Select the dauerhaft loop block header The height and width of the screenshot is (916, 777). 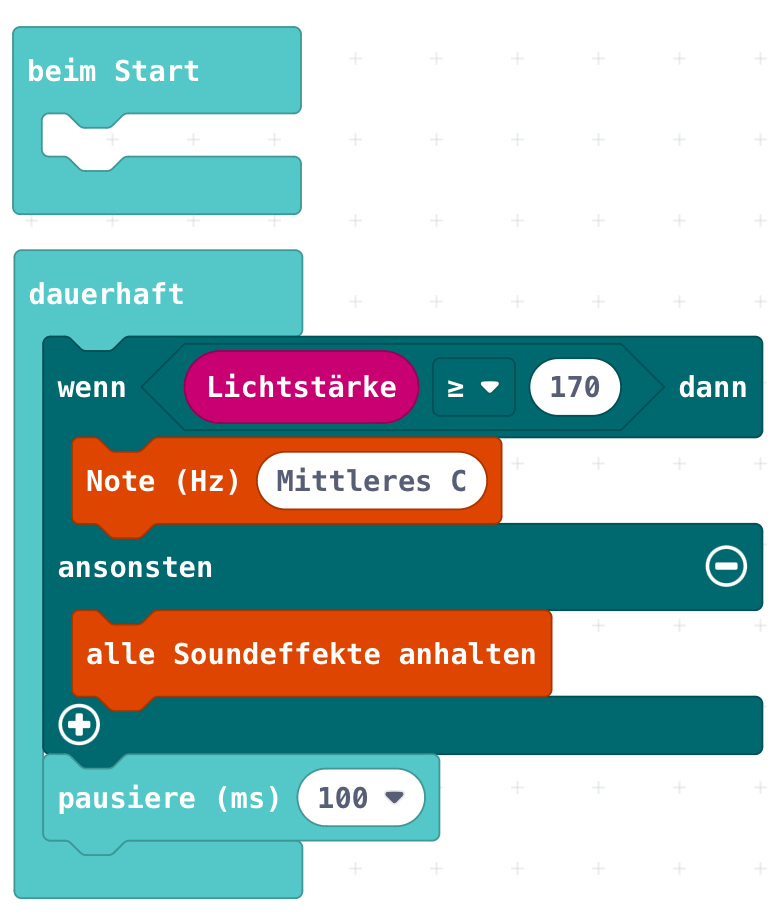106,294
